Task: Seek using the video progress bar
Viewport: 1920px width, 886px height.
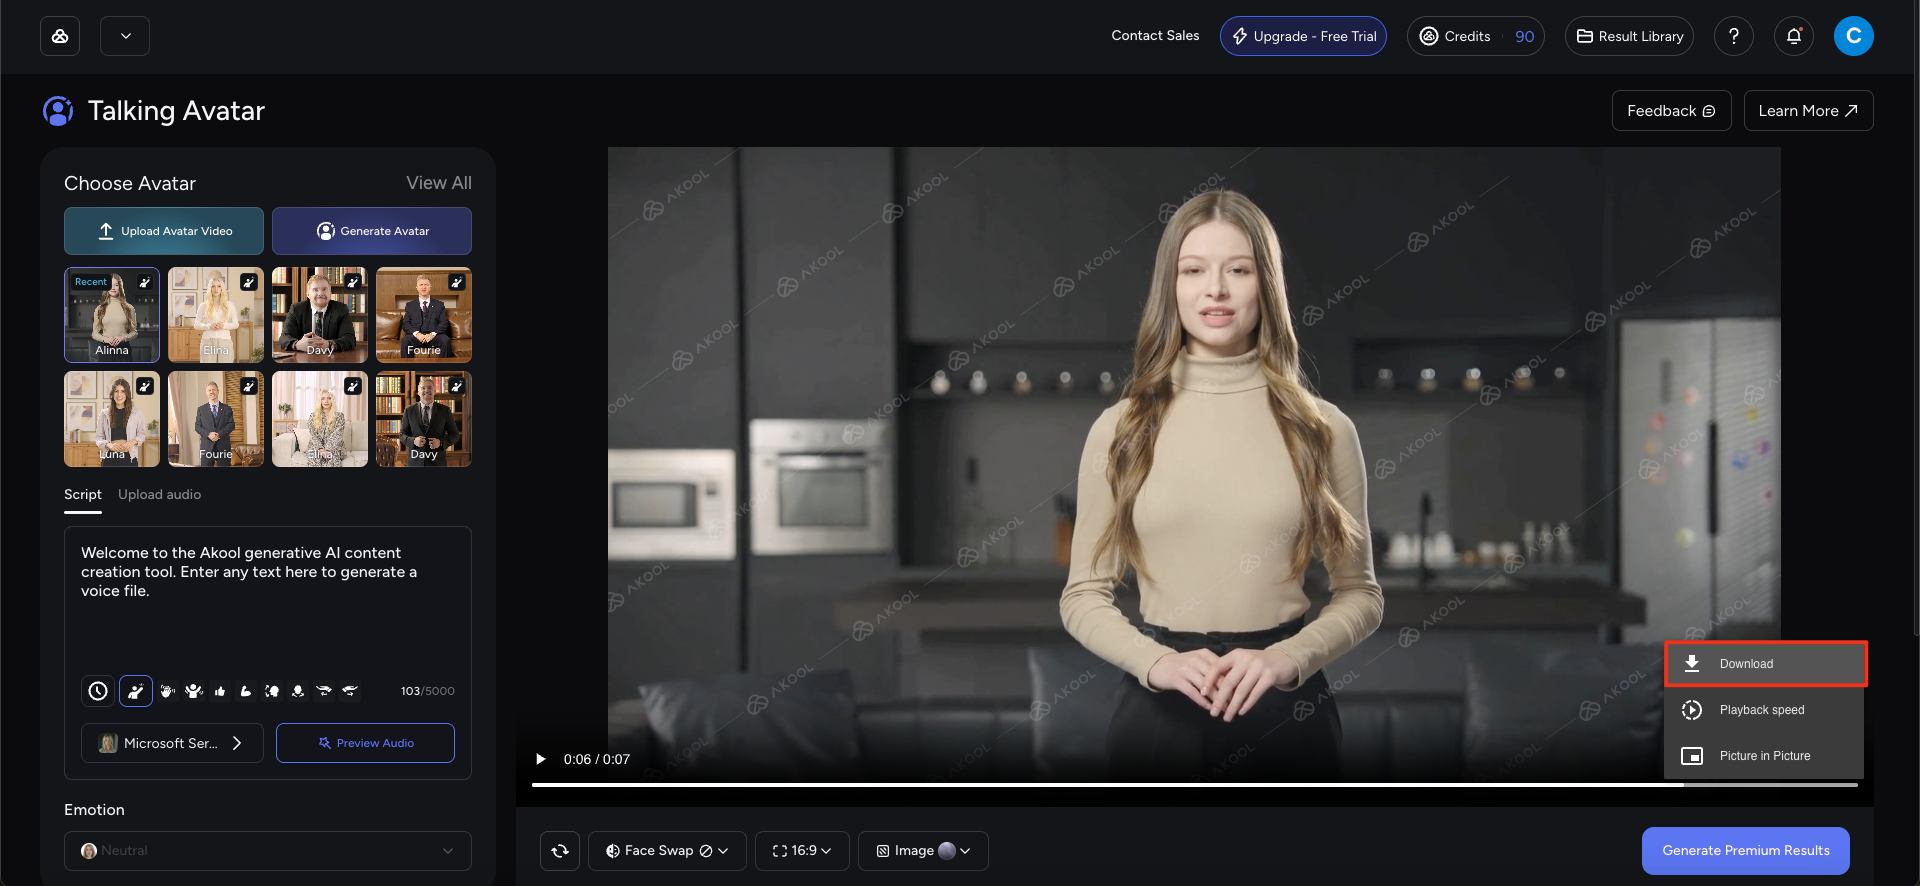Action: coord(1195,785)
